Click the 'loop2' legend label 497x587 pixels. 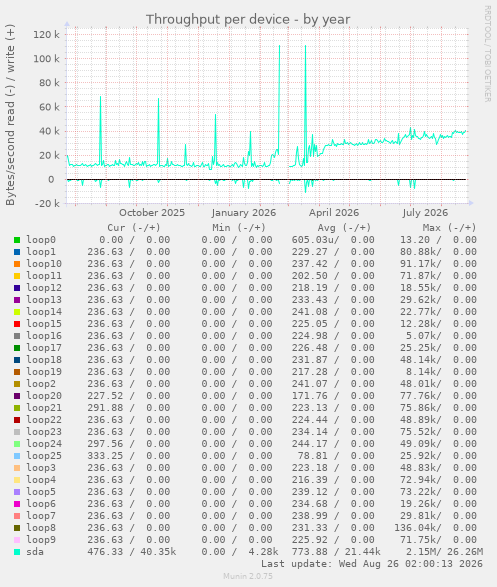tap(41, 384)
